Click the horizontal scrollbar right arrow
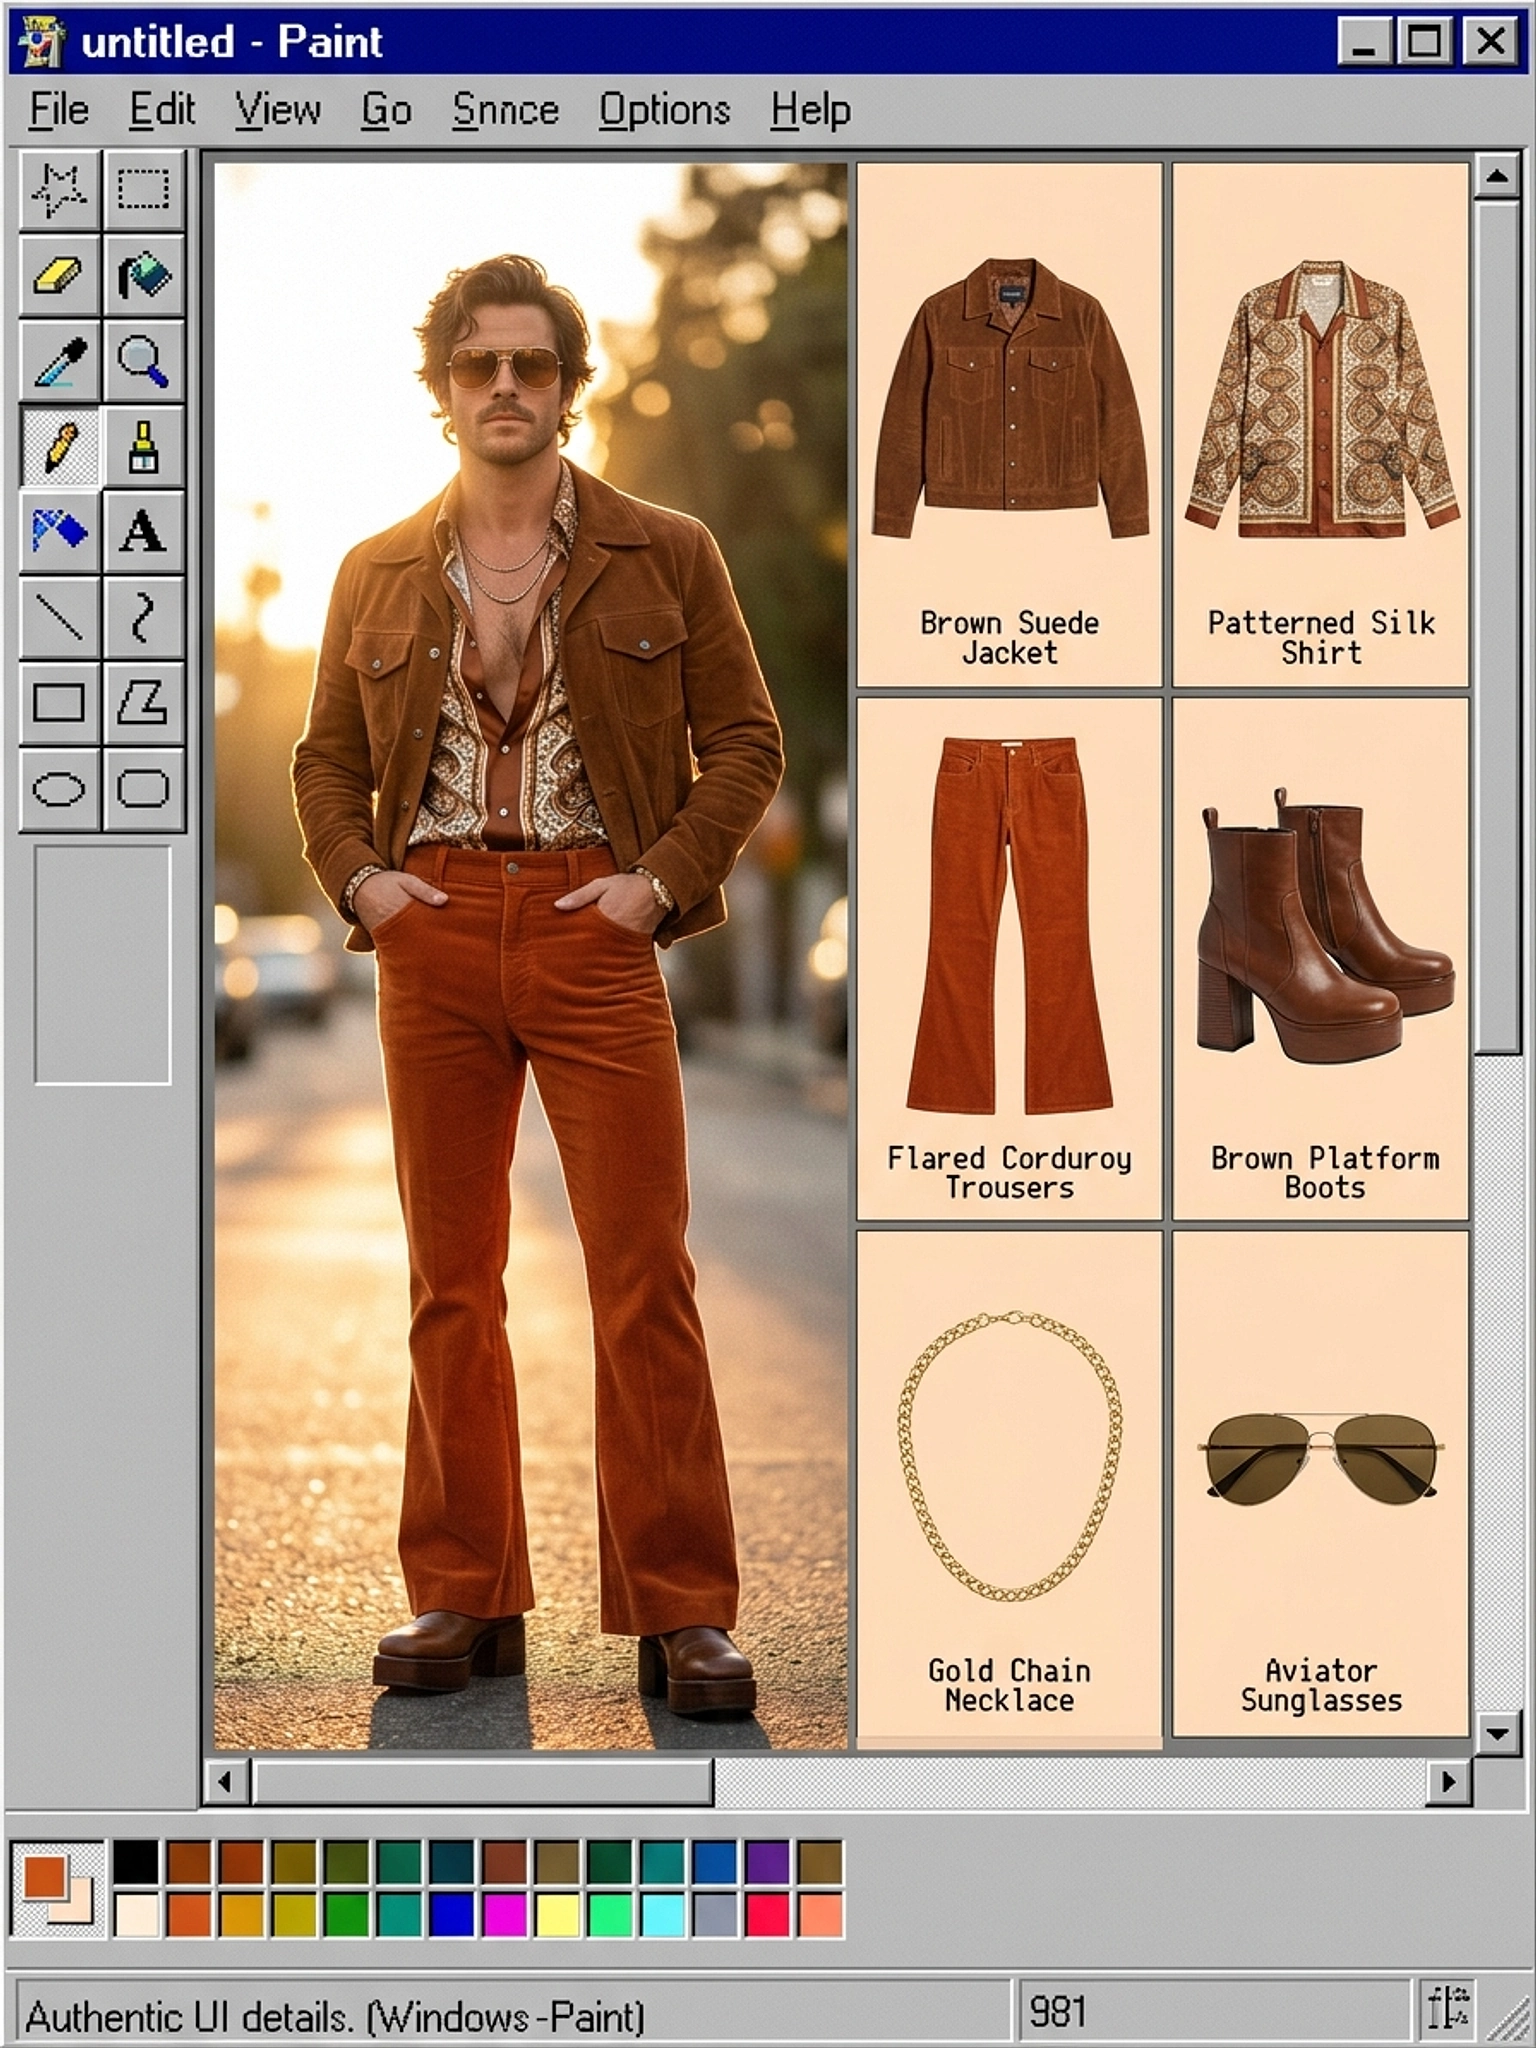 [x=1448, y=1781]
